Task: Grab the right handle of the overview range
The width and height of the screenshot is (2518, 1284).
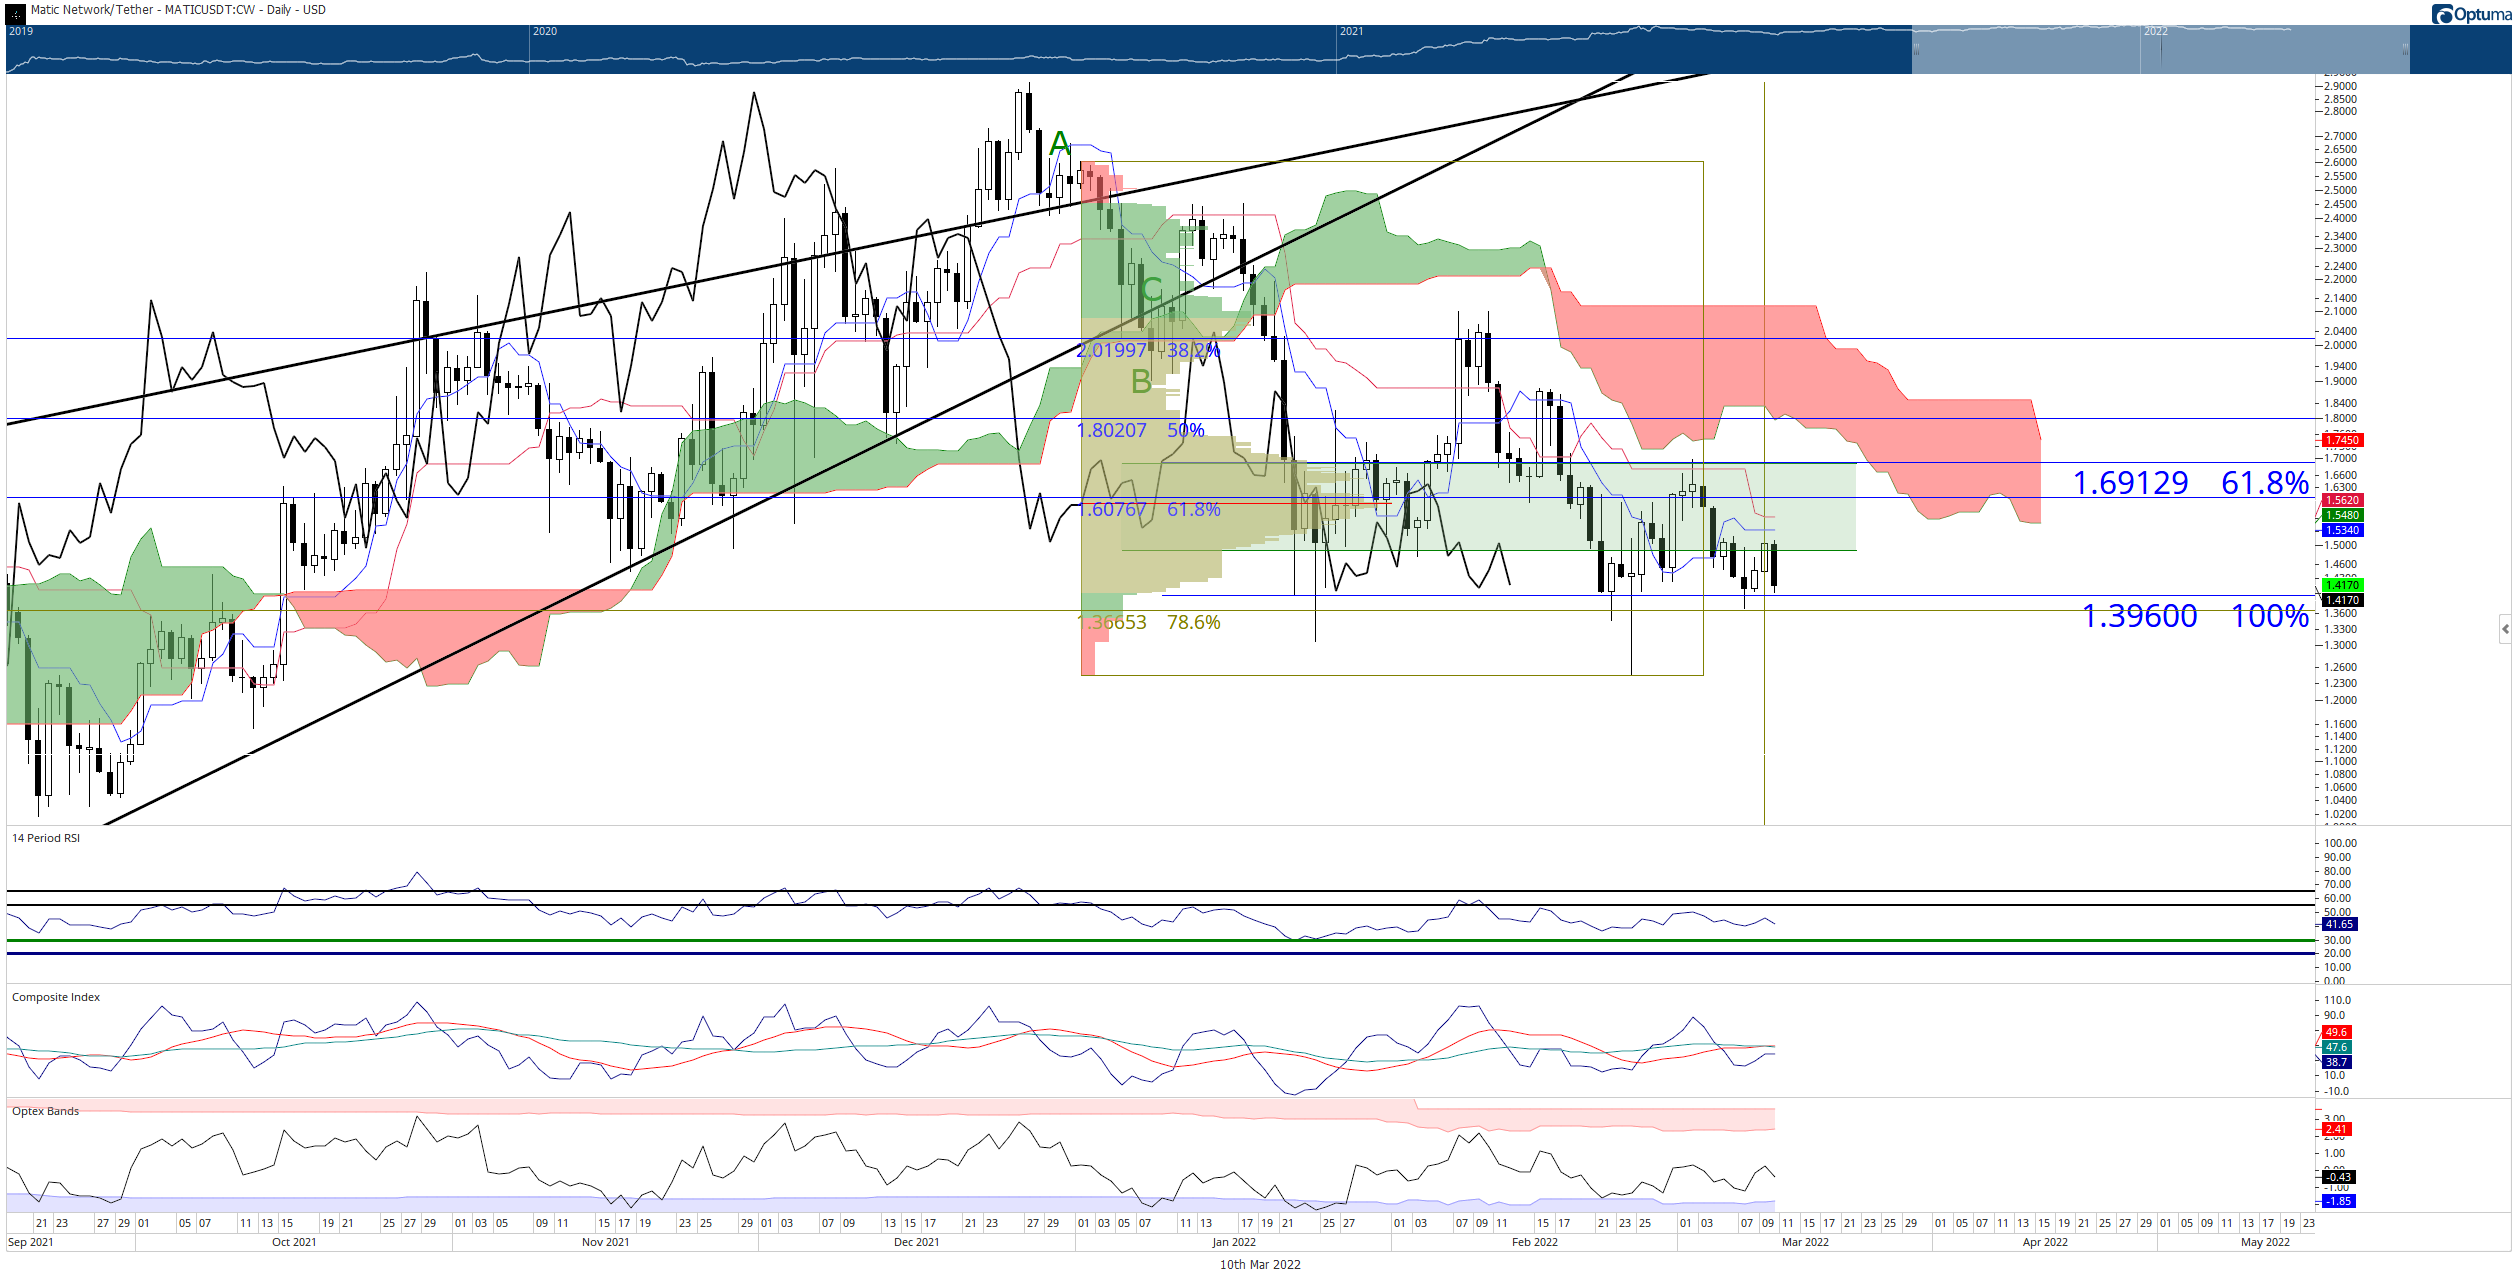Action: coord(2405,49)
